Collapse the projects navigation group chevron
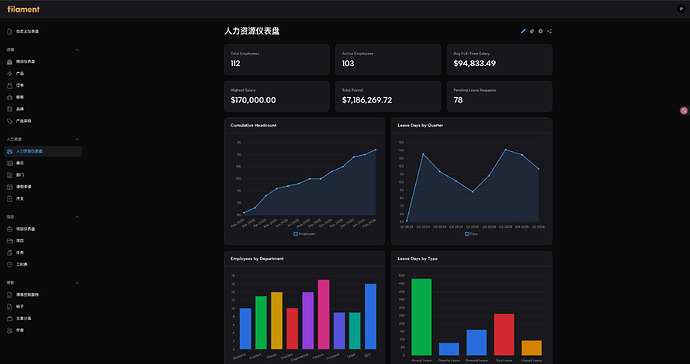This screenshot has width=690, height=364. (x=77, y=217)
